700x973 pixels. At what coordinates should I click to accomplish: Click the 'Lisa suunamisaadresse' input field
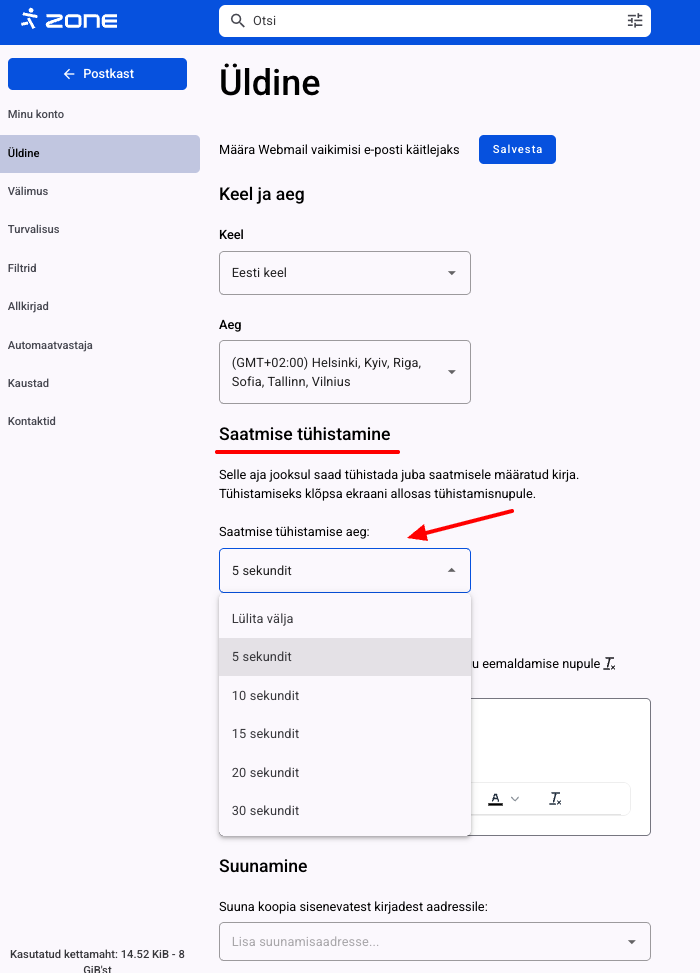(x=420, y=942)
